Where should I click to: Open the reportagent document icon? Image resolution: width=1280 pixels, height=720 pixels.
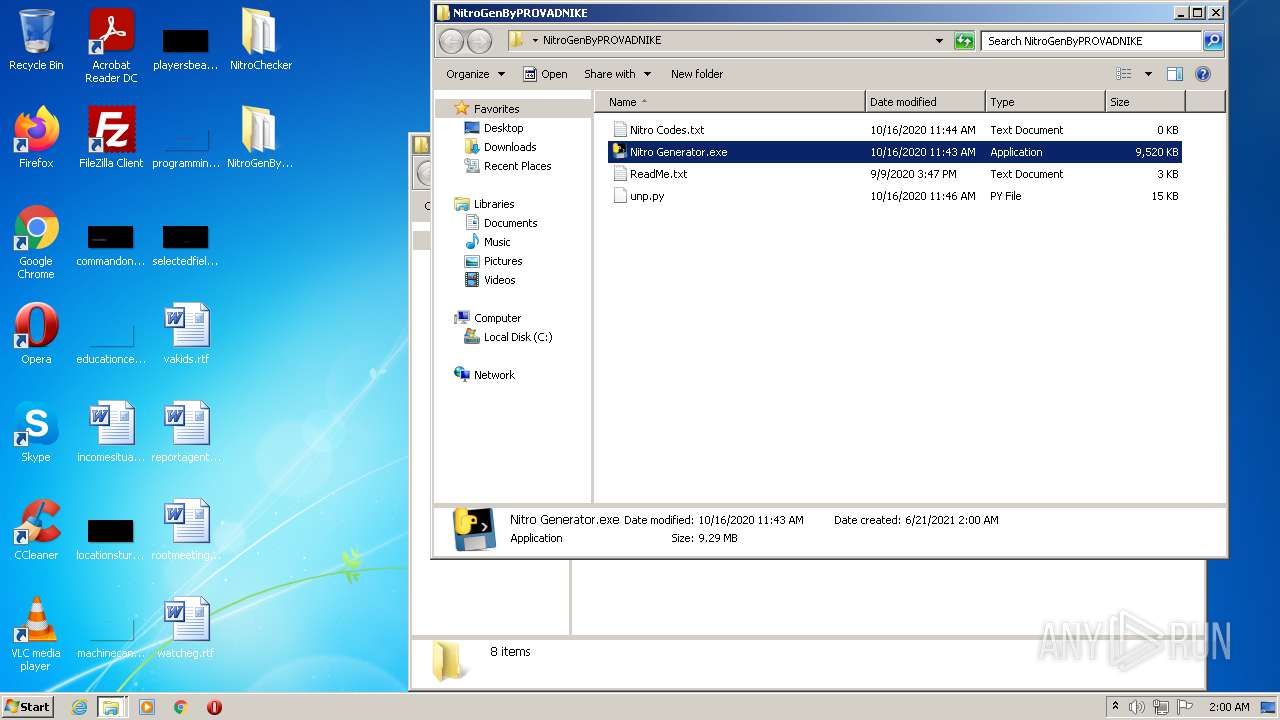tap(186, 432)
